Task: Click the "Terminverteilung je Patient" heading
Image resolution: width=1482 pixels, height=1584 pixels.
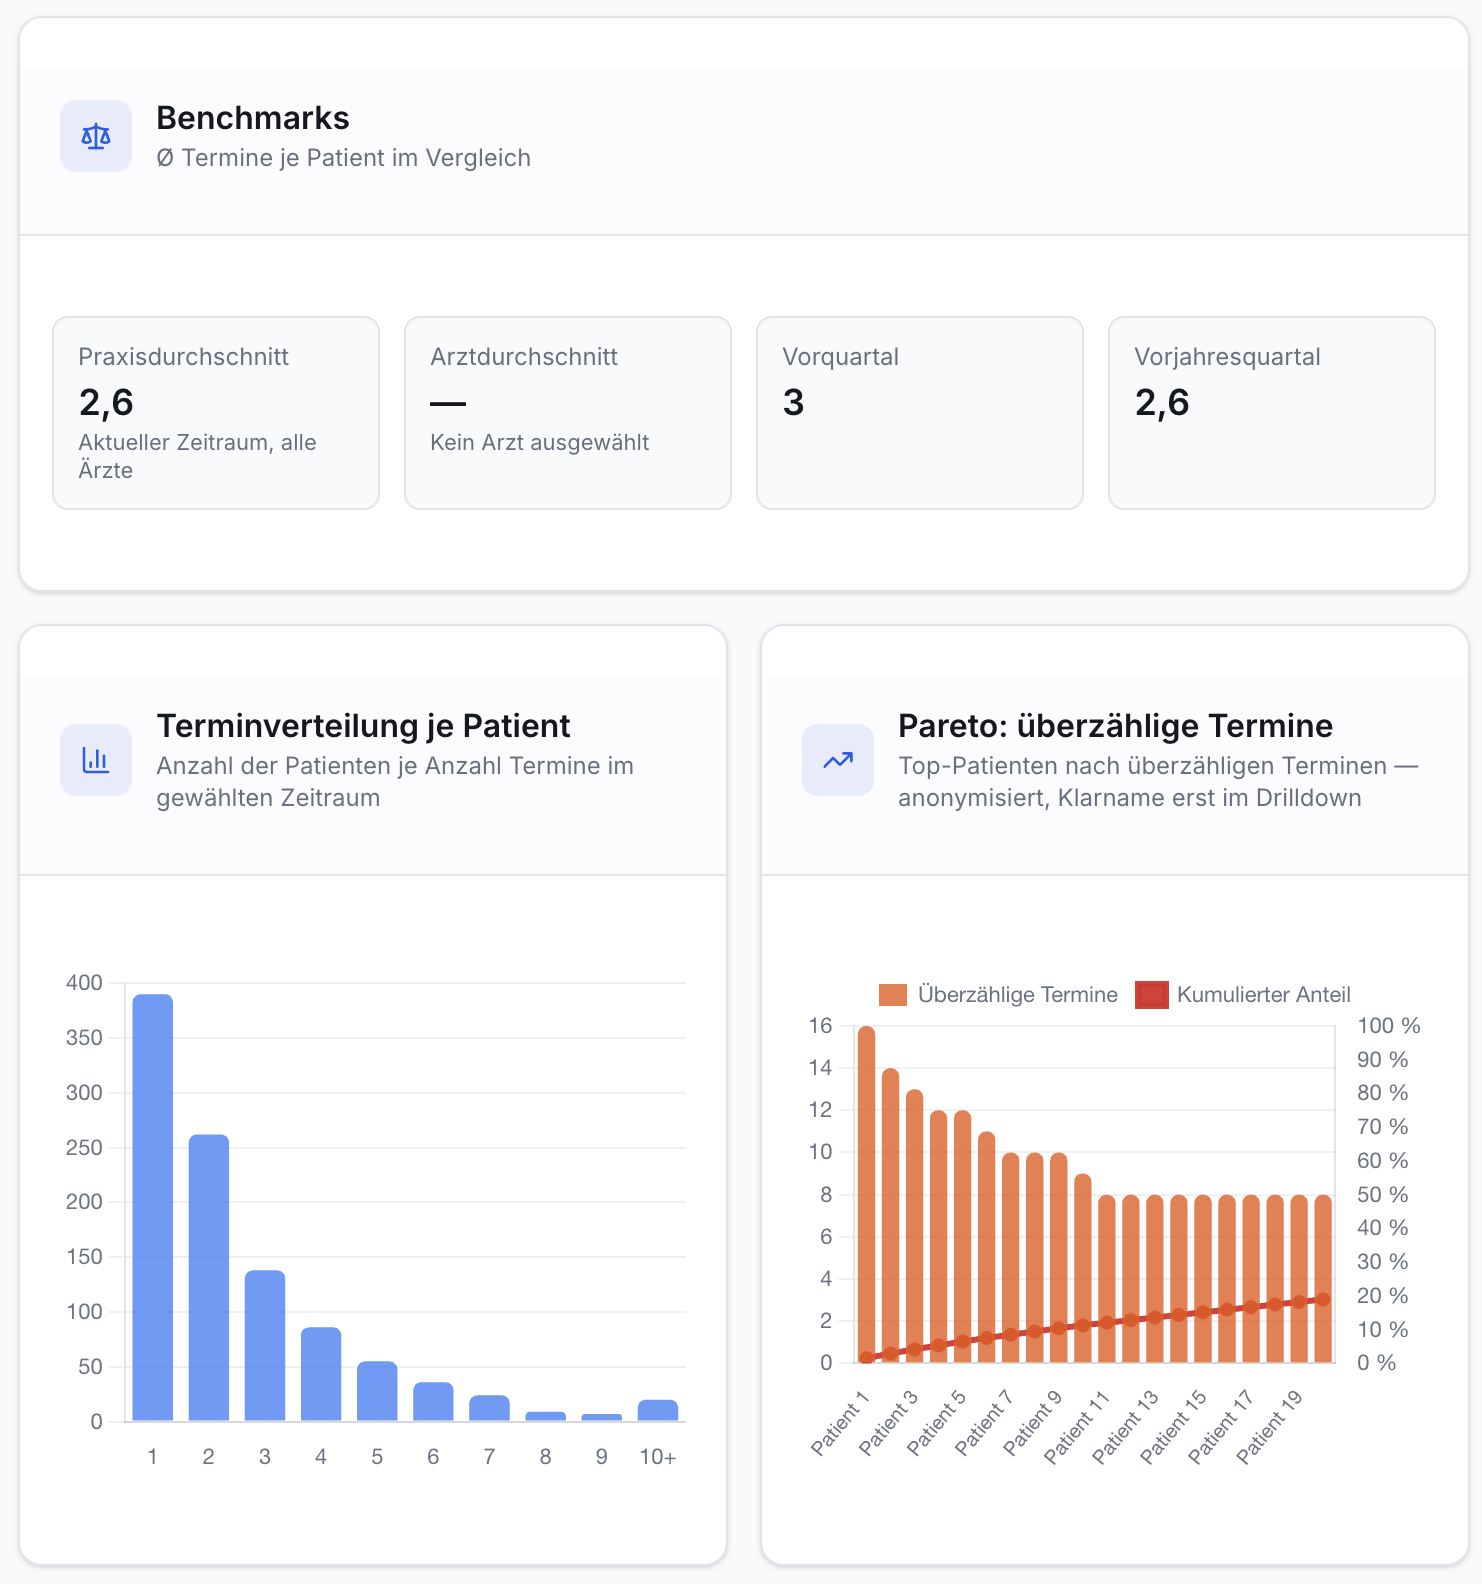Action: point(364,726)
